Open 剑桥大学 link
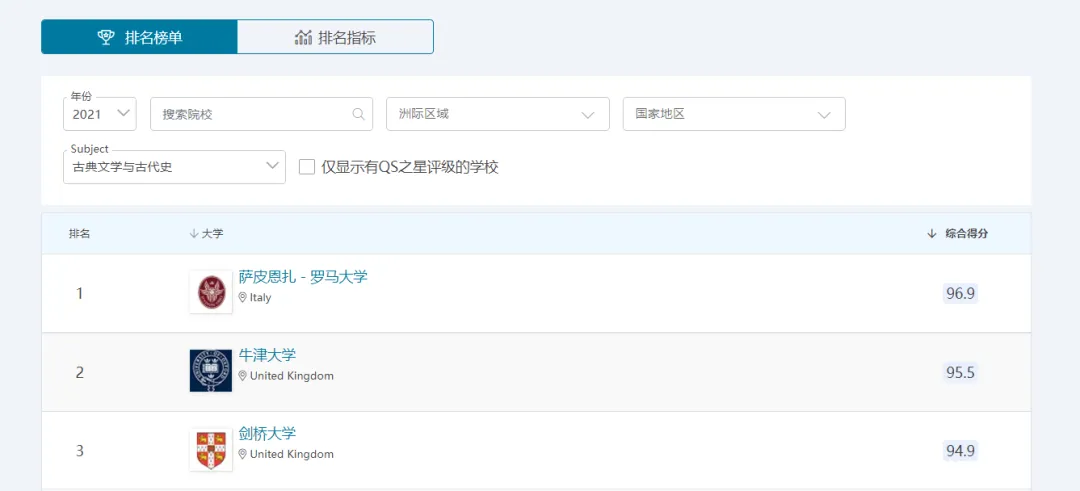 267,434
